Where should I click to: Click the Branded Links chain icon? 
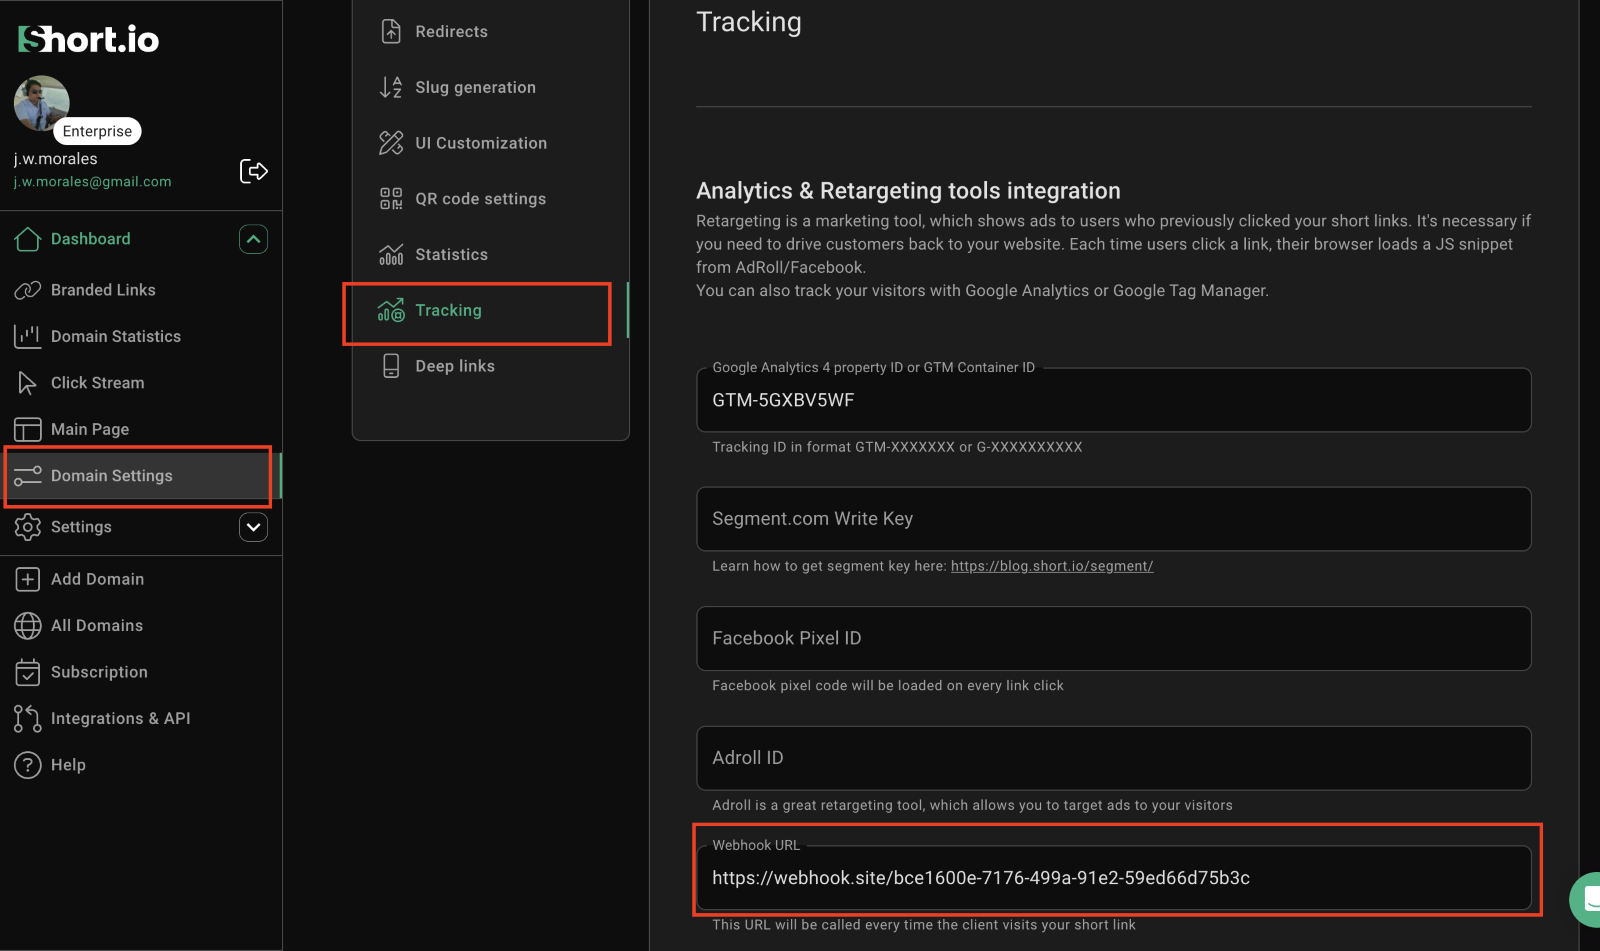click(28, 290)
